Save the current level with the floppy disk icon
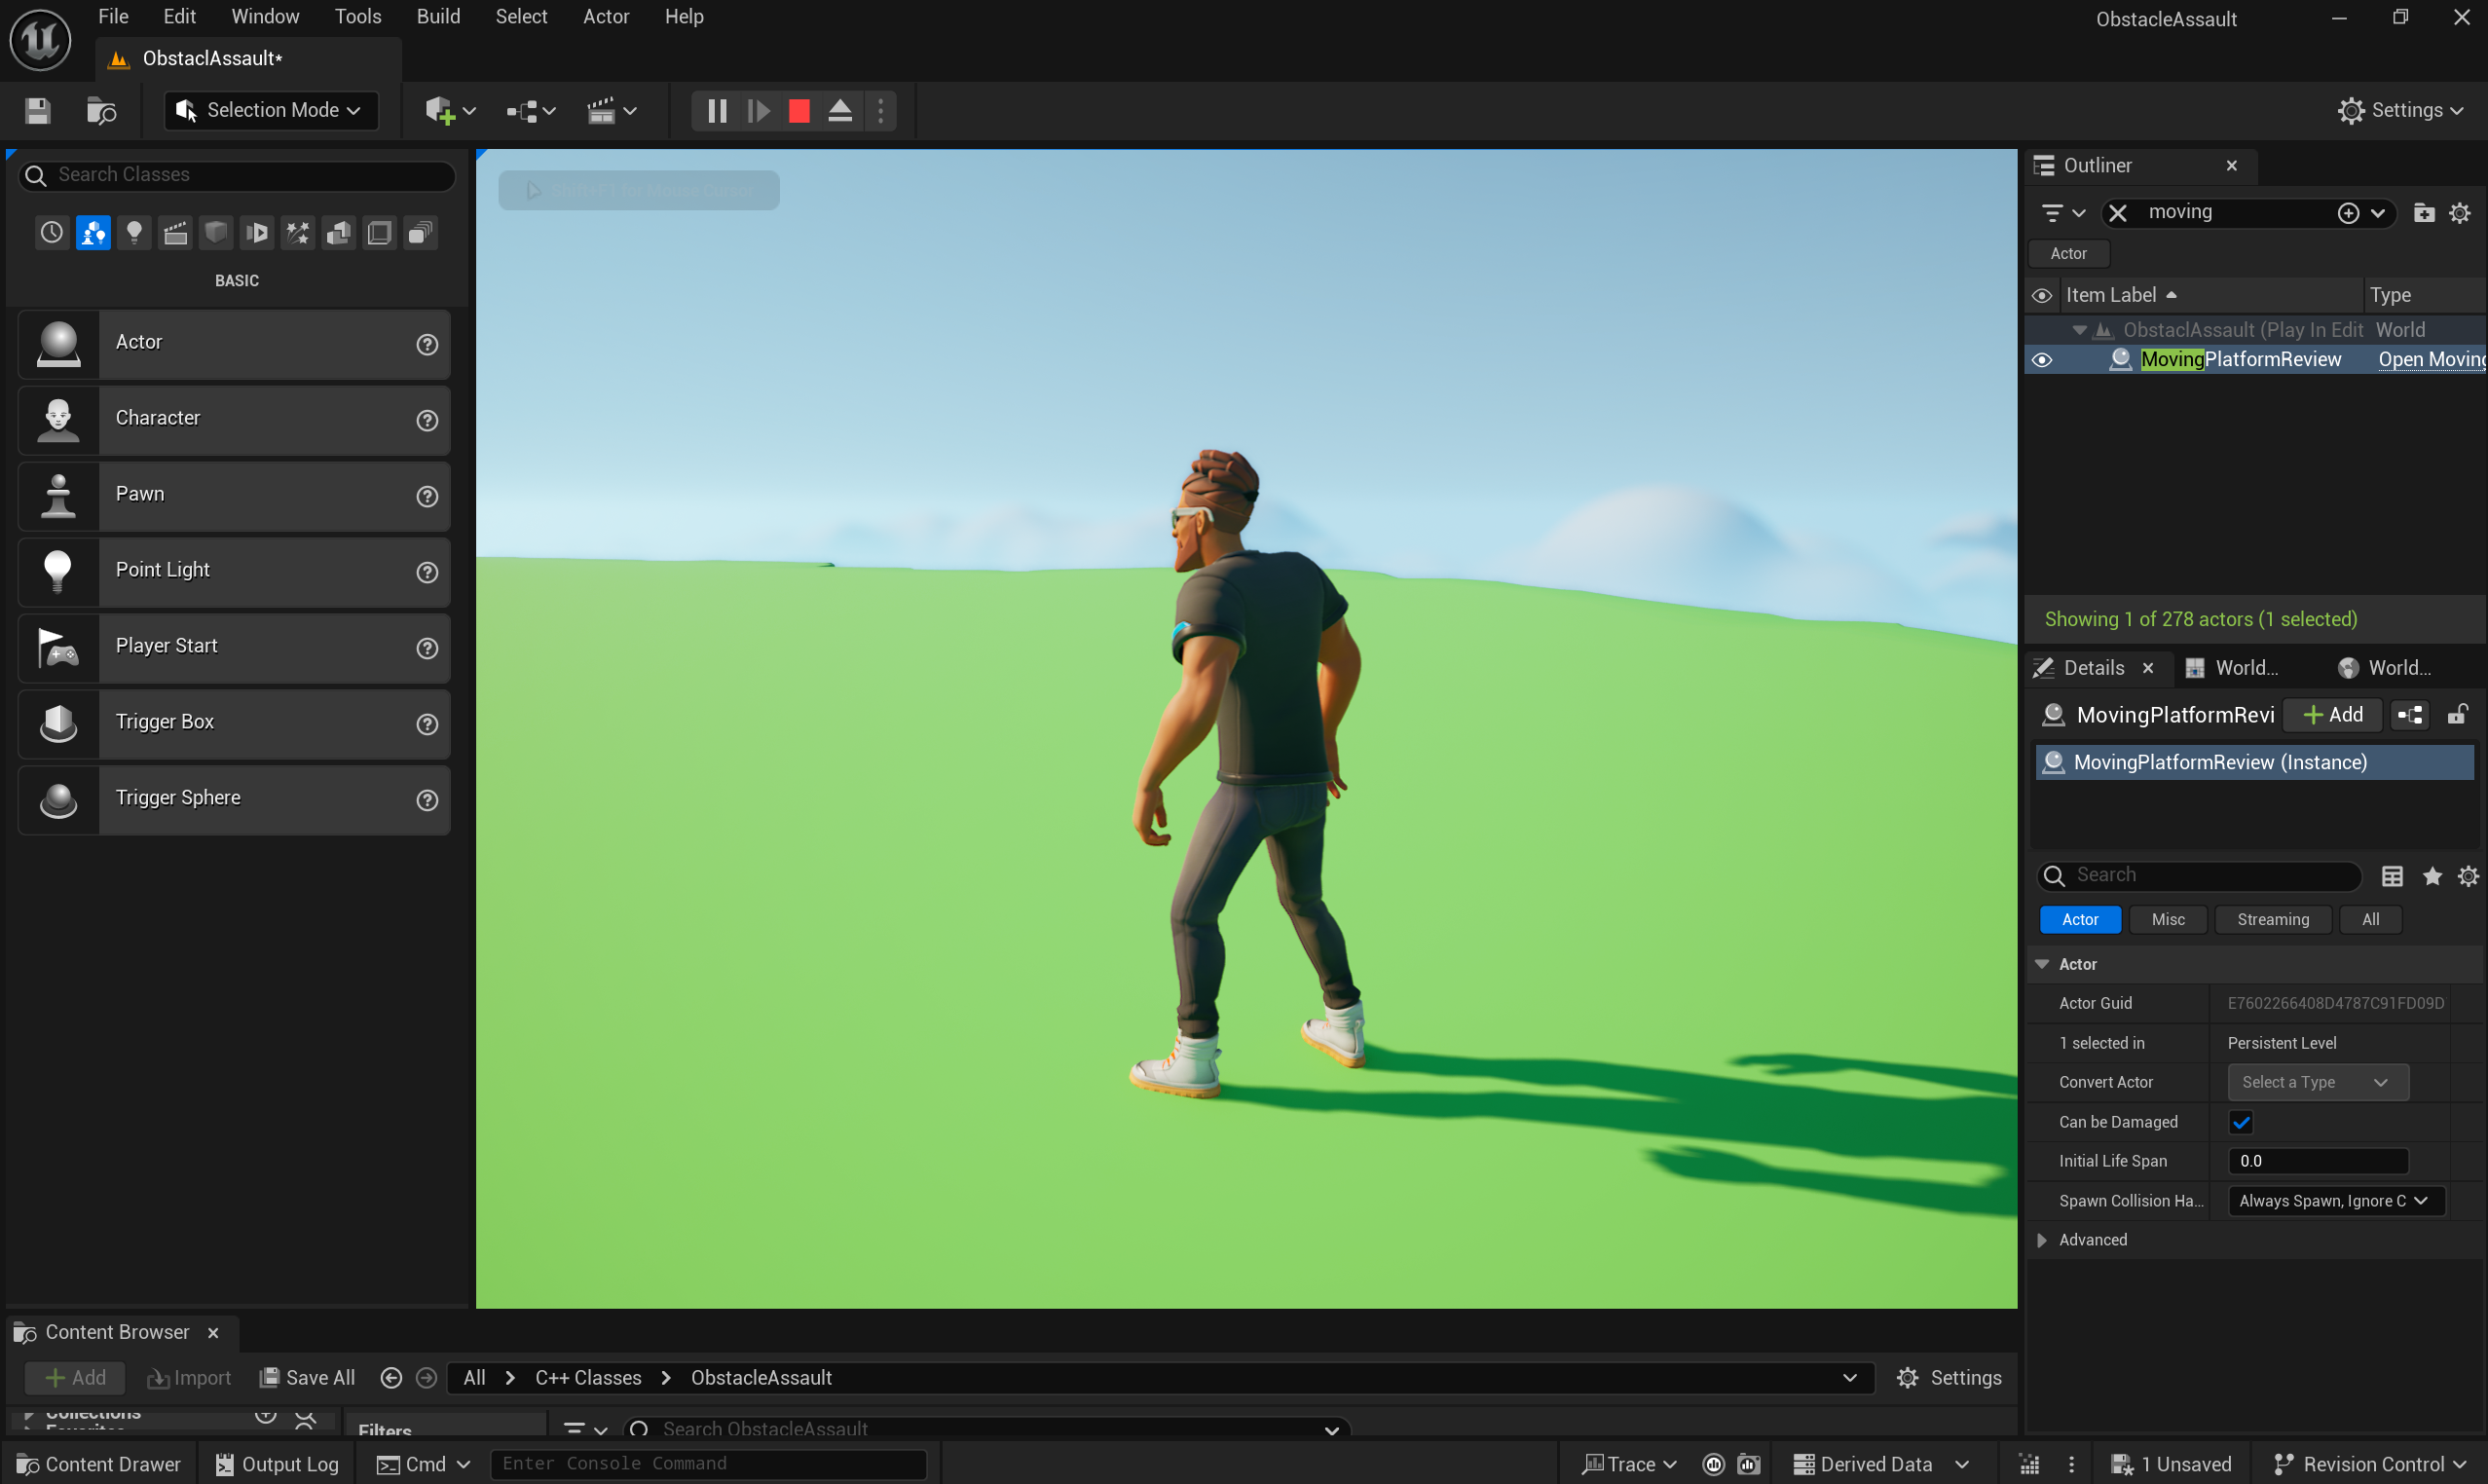The width and height of the screenshot is (2488, 1484). click(x=38, y=111)
